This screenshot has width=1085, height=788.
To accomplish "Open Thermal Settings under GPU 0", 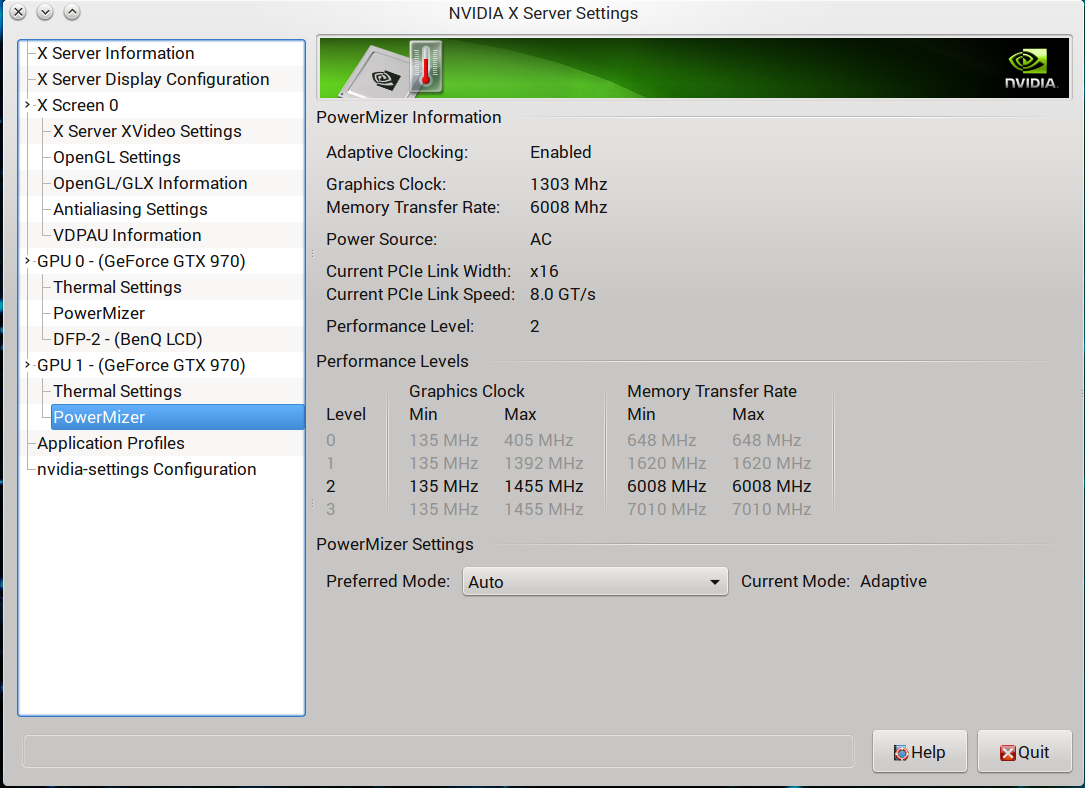I will click(x=118, y=287).
